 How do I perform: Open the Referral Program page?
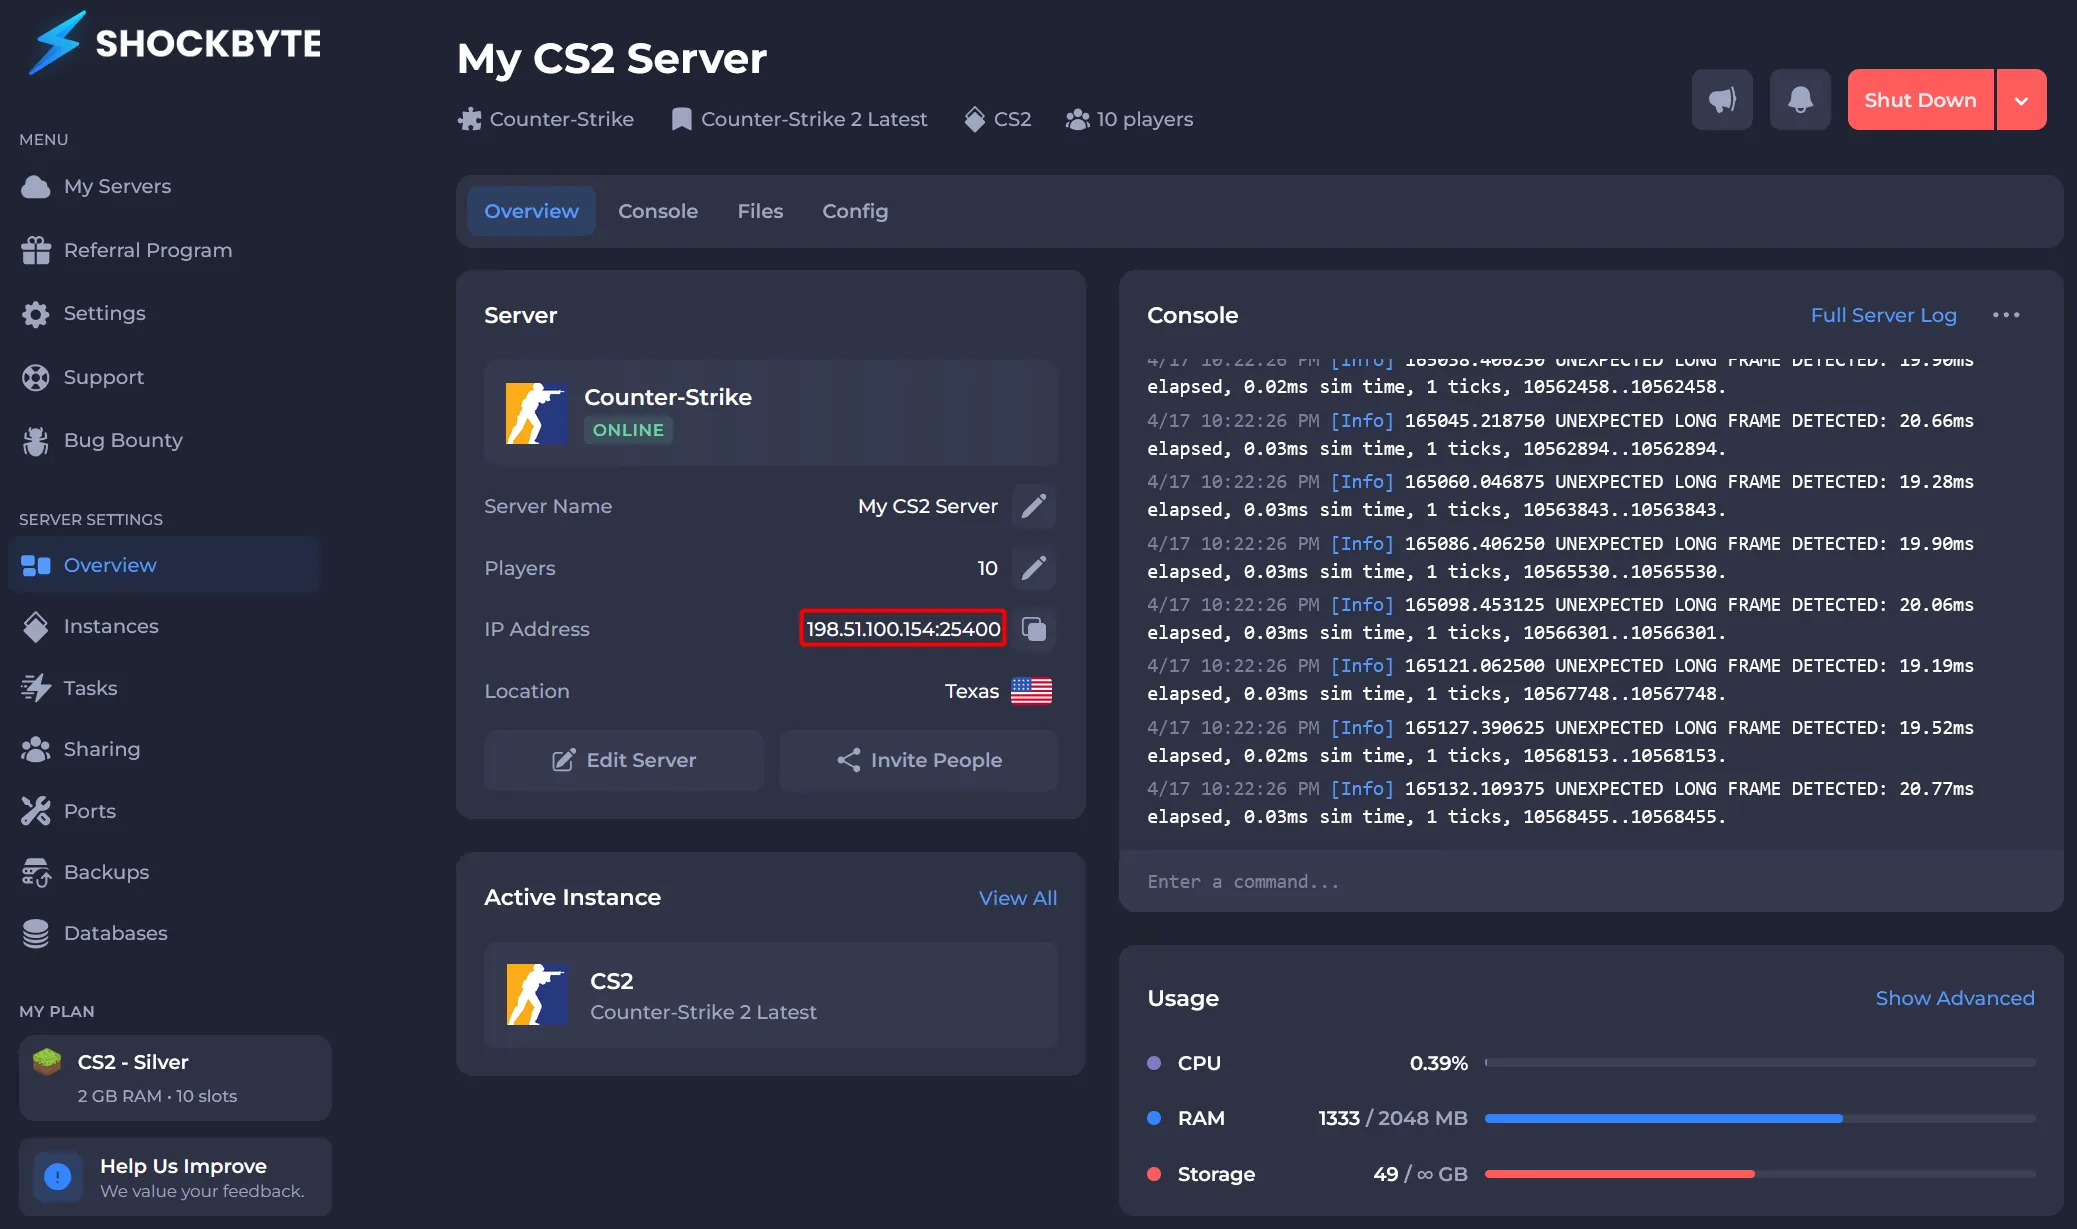point(126,250)
